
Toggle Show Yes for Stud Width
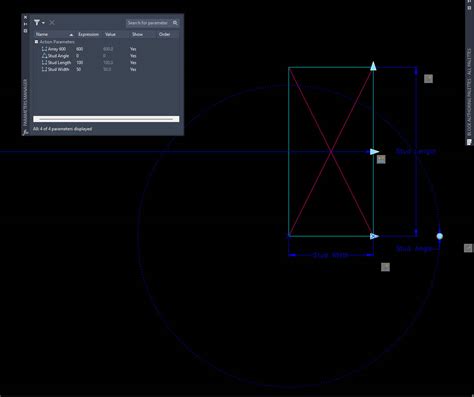point(133,69)
